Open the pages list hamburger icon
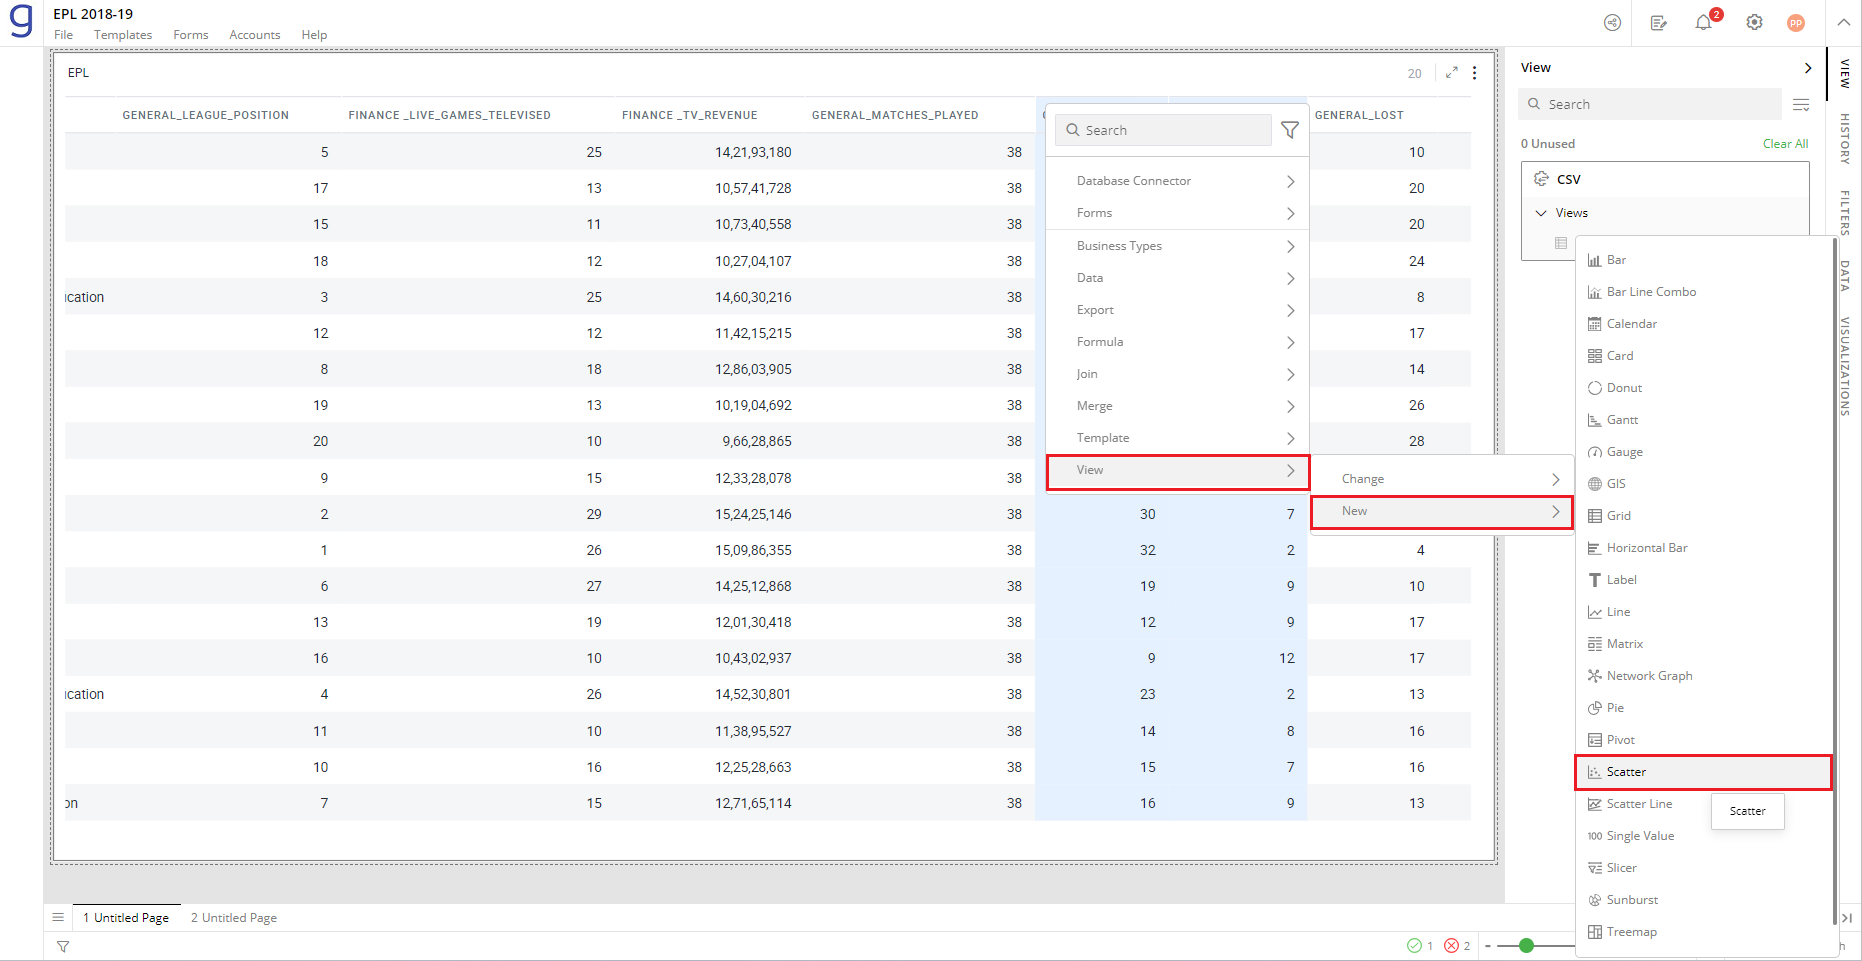 [58, 917]
